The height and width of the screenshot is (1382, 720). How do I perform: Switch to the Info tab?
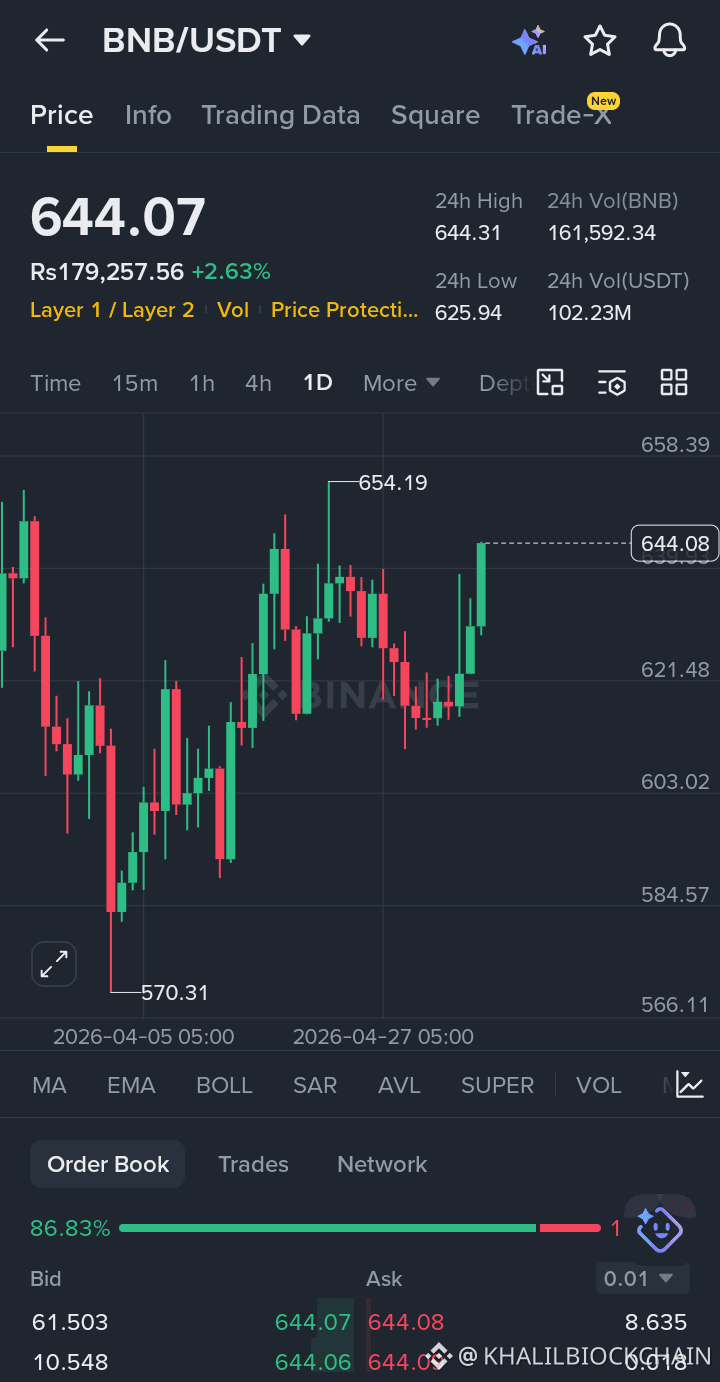tap(148, 115)
